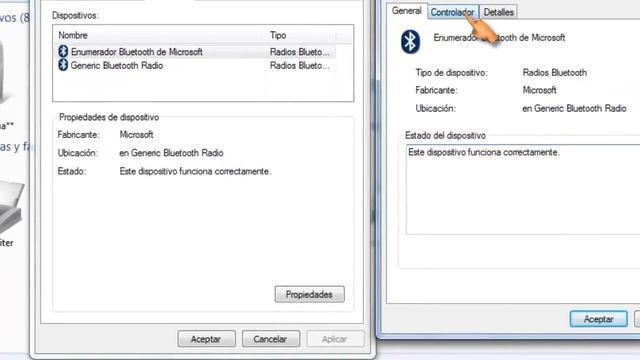Click 'Radios Bluetooth' device type value
Image resolution: width=640 pixels, height=360 pixels.
pyautogui.click(x=555, y=73)
